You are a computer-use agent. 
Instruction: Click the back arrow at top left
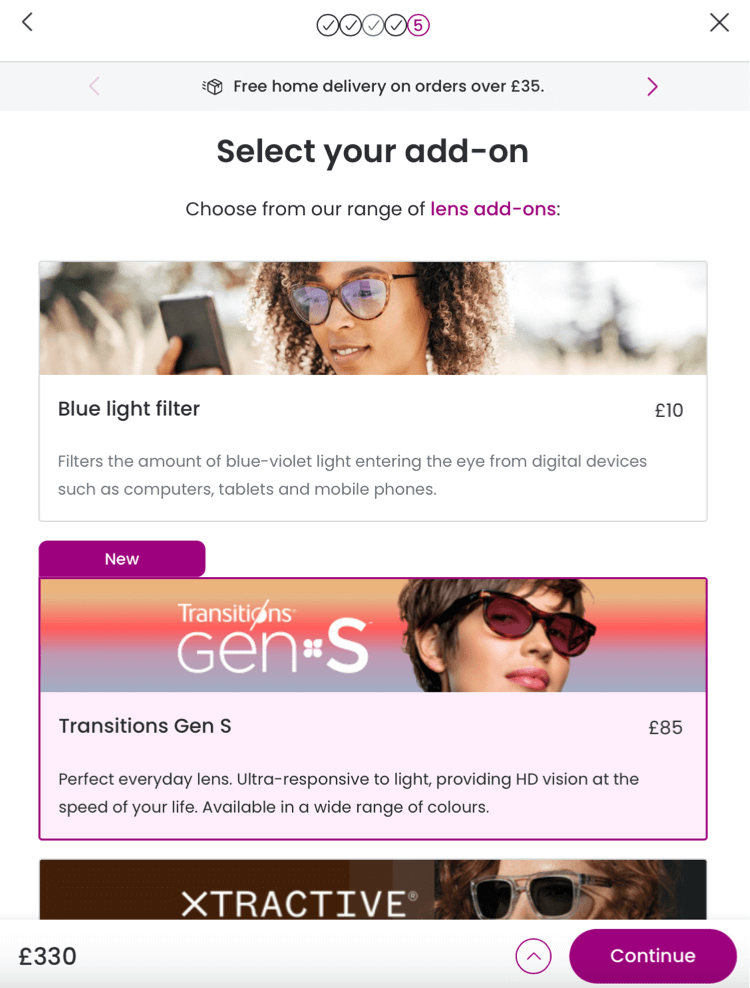pos(27,22)
